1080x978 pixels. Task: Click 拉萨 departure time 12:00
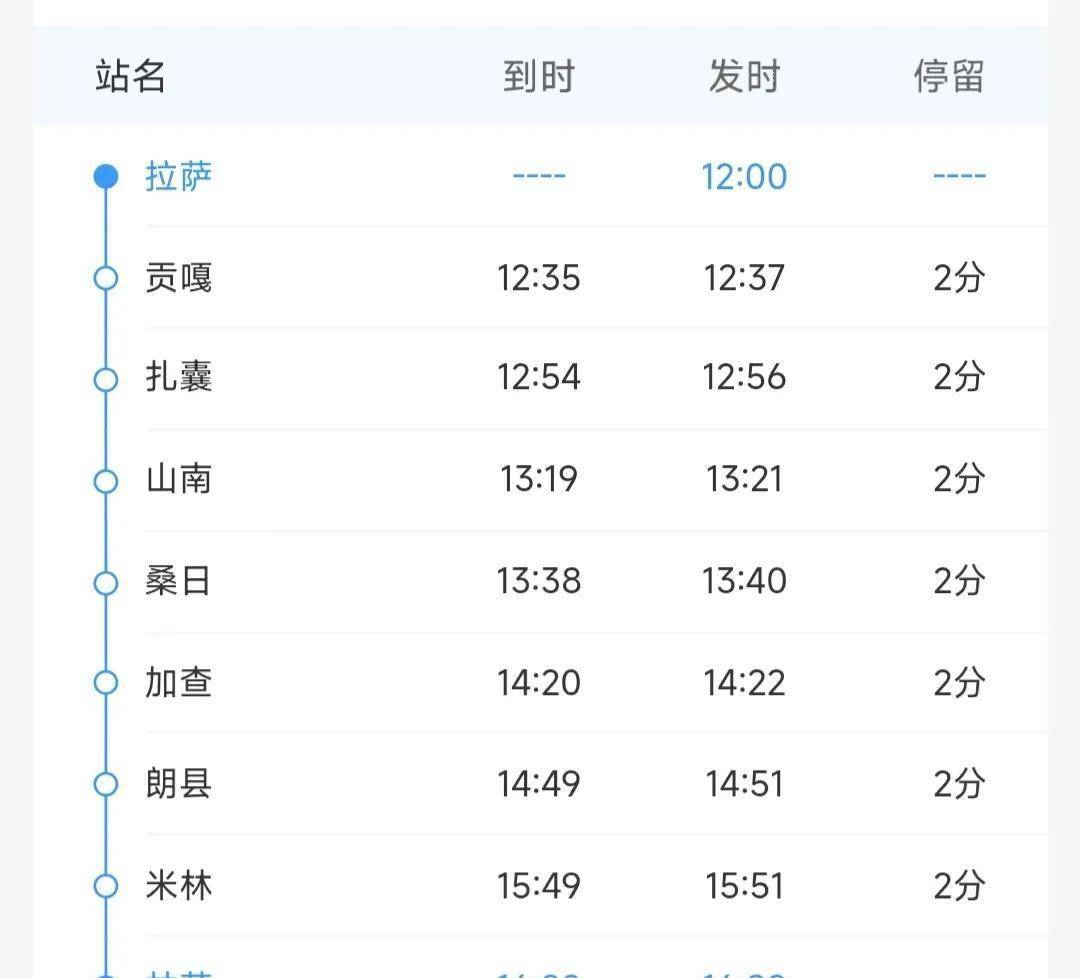pyautogui.click(x=744, y=177)
